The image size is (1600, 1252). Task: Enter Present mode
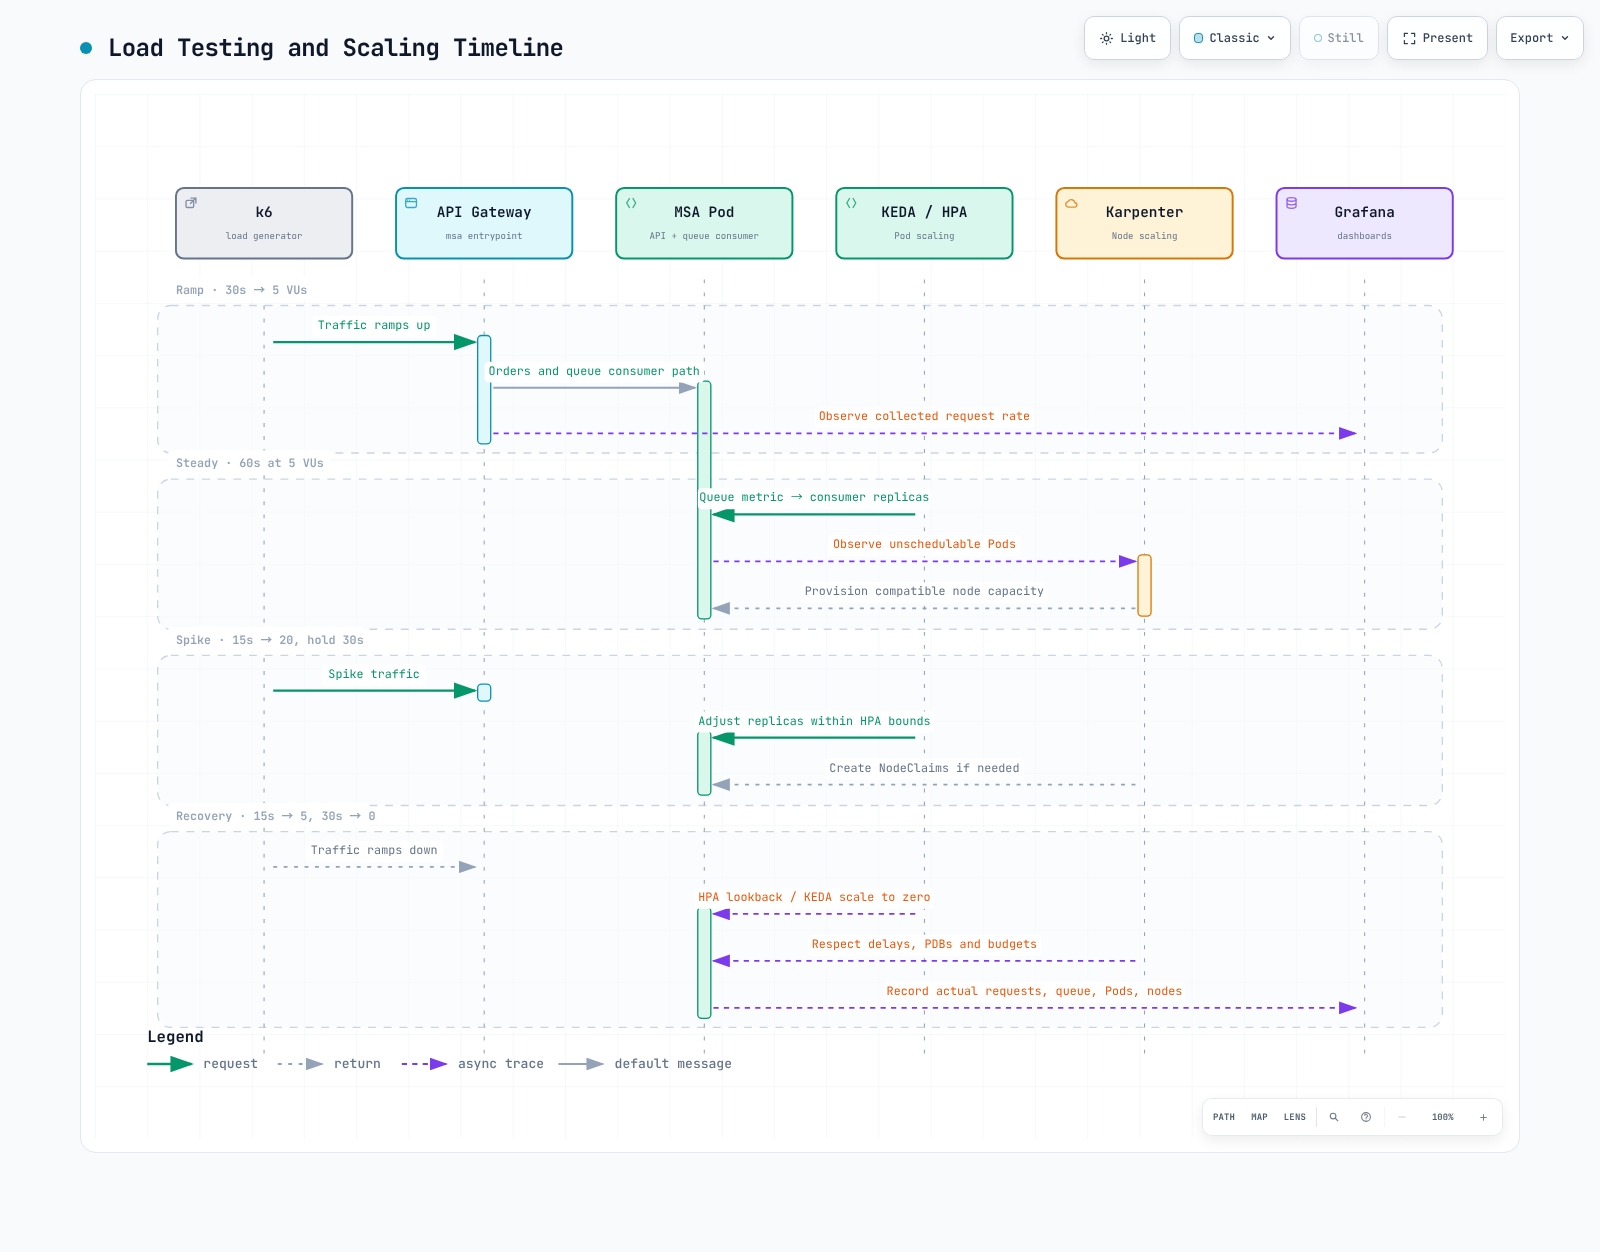[1437, 38]
